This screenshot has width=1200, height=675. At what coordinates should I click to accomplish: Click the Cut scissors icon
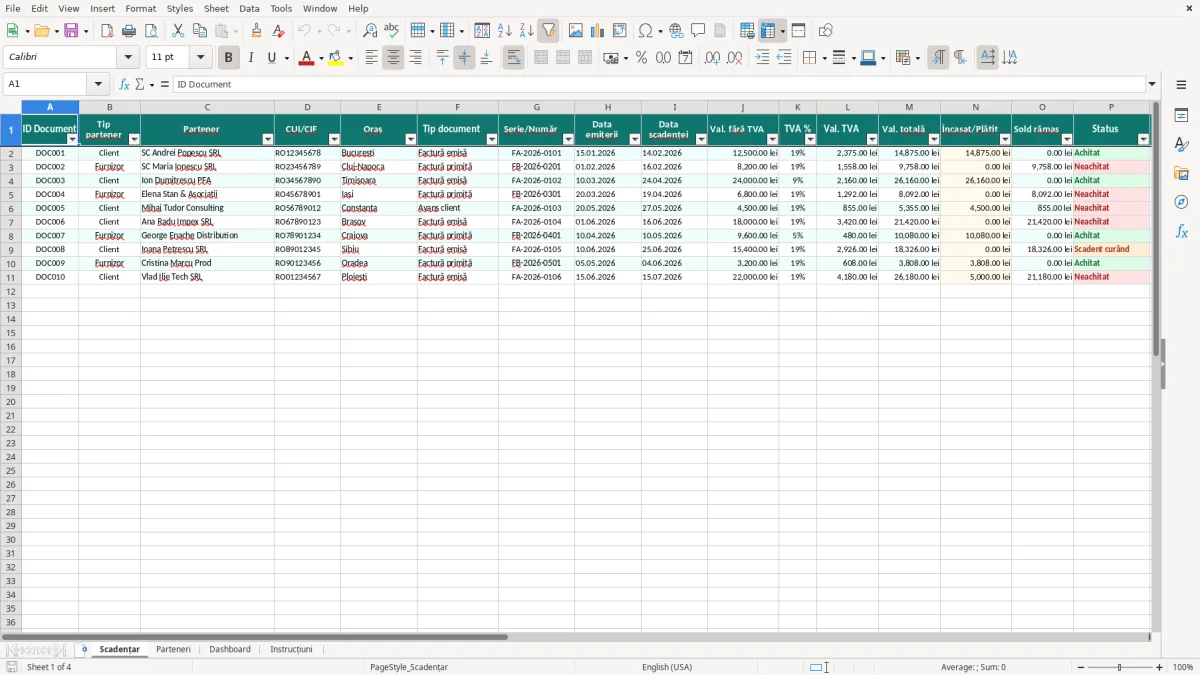178,31
